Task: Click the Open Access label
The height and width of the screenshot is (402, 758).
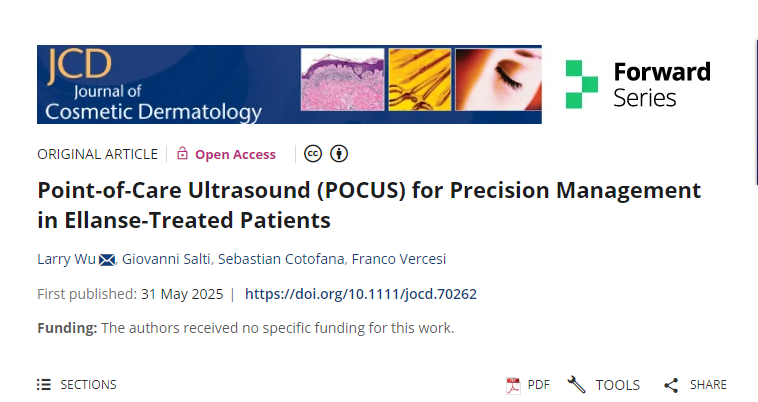Action: [235, 154]
